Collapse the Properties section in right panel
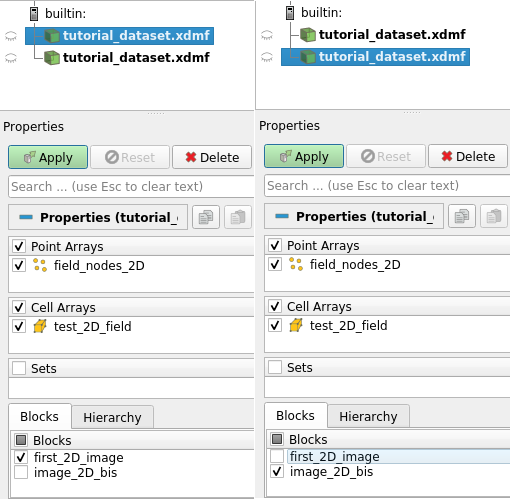The height and width of the screenshot is (499, 510). [x=282, y=216]
